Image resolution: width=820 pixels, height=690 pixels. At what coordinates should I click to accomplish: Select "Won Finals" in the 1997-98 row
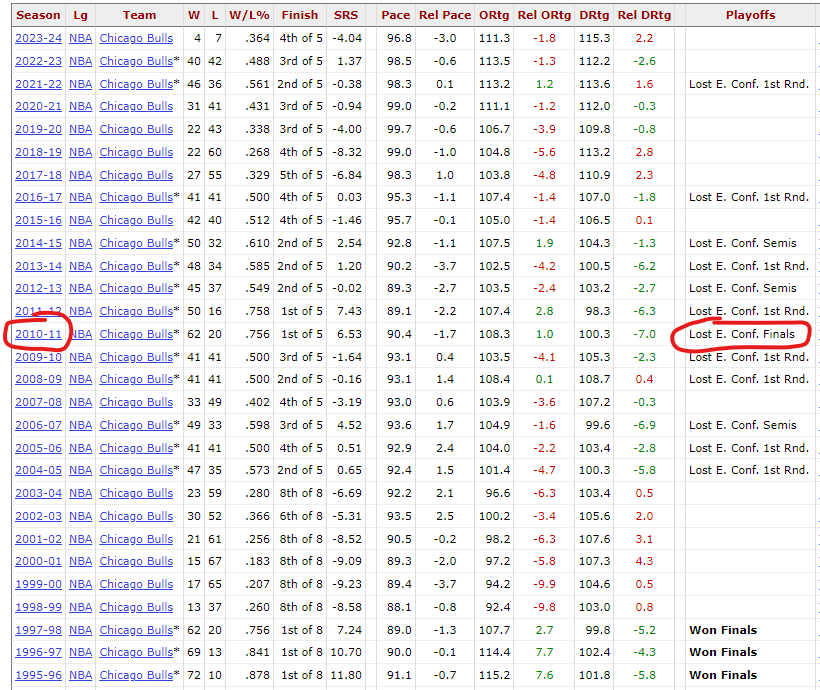click(x=723, y=630)
